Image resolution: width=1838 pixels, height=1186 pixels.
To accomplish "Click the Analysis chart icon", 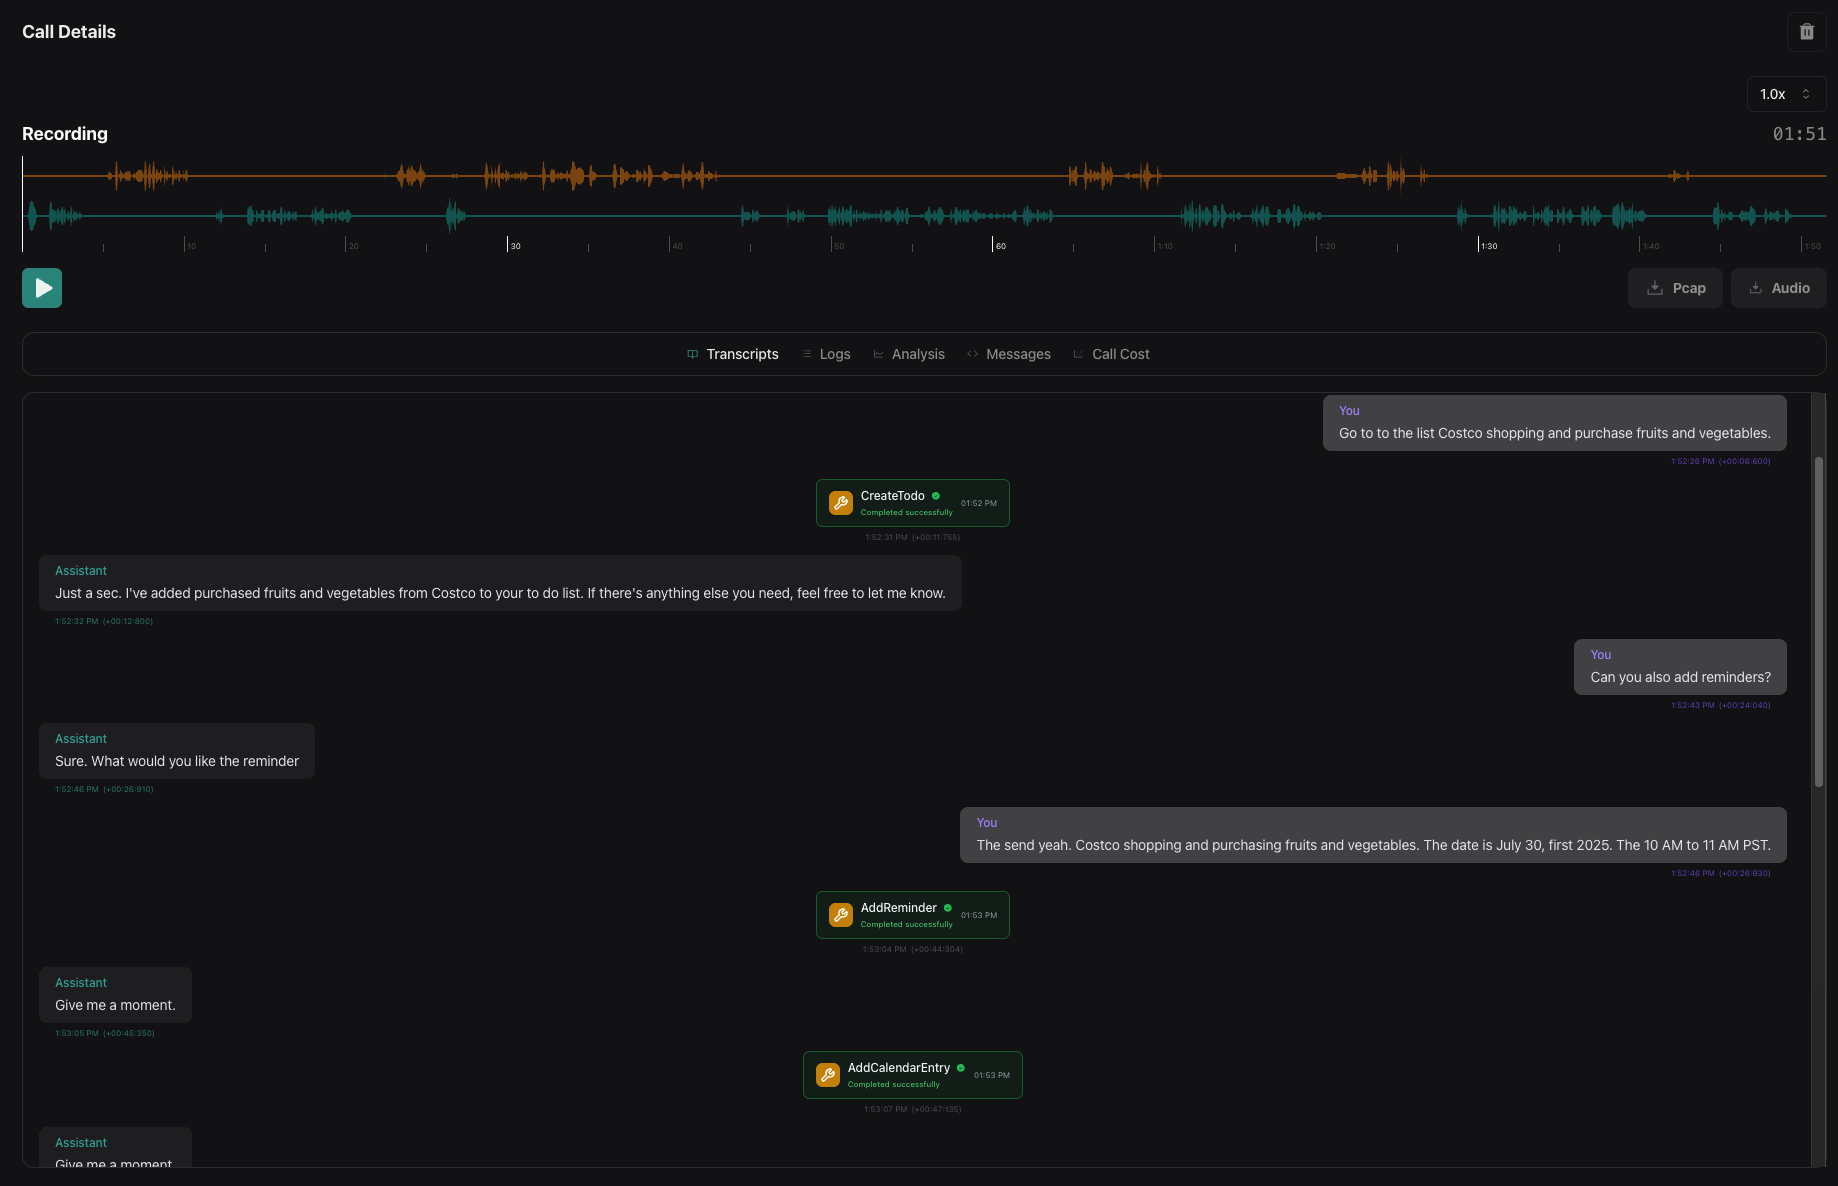I will 877,354.
